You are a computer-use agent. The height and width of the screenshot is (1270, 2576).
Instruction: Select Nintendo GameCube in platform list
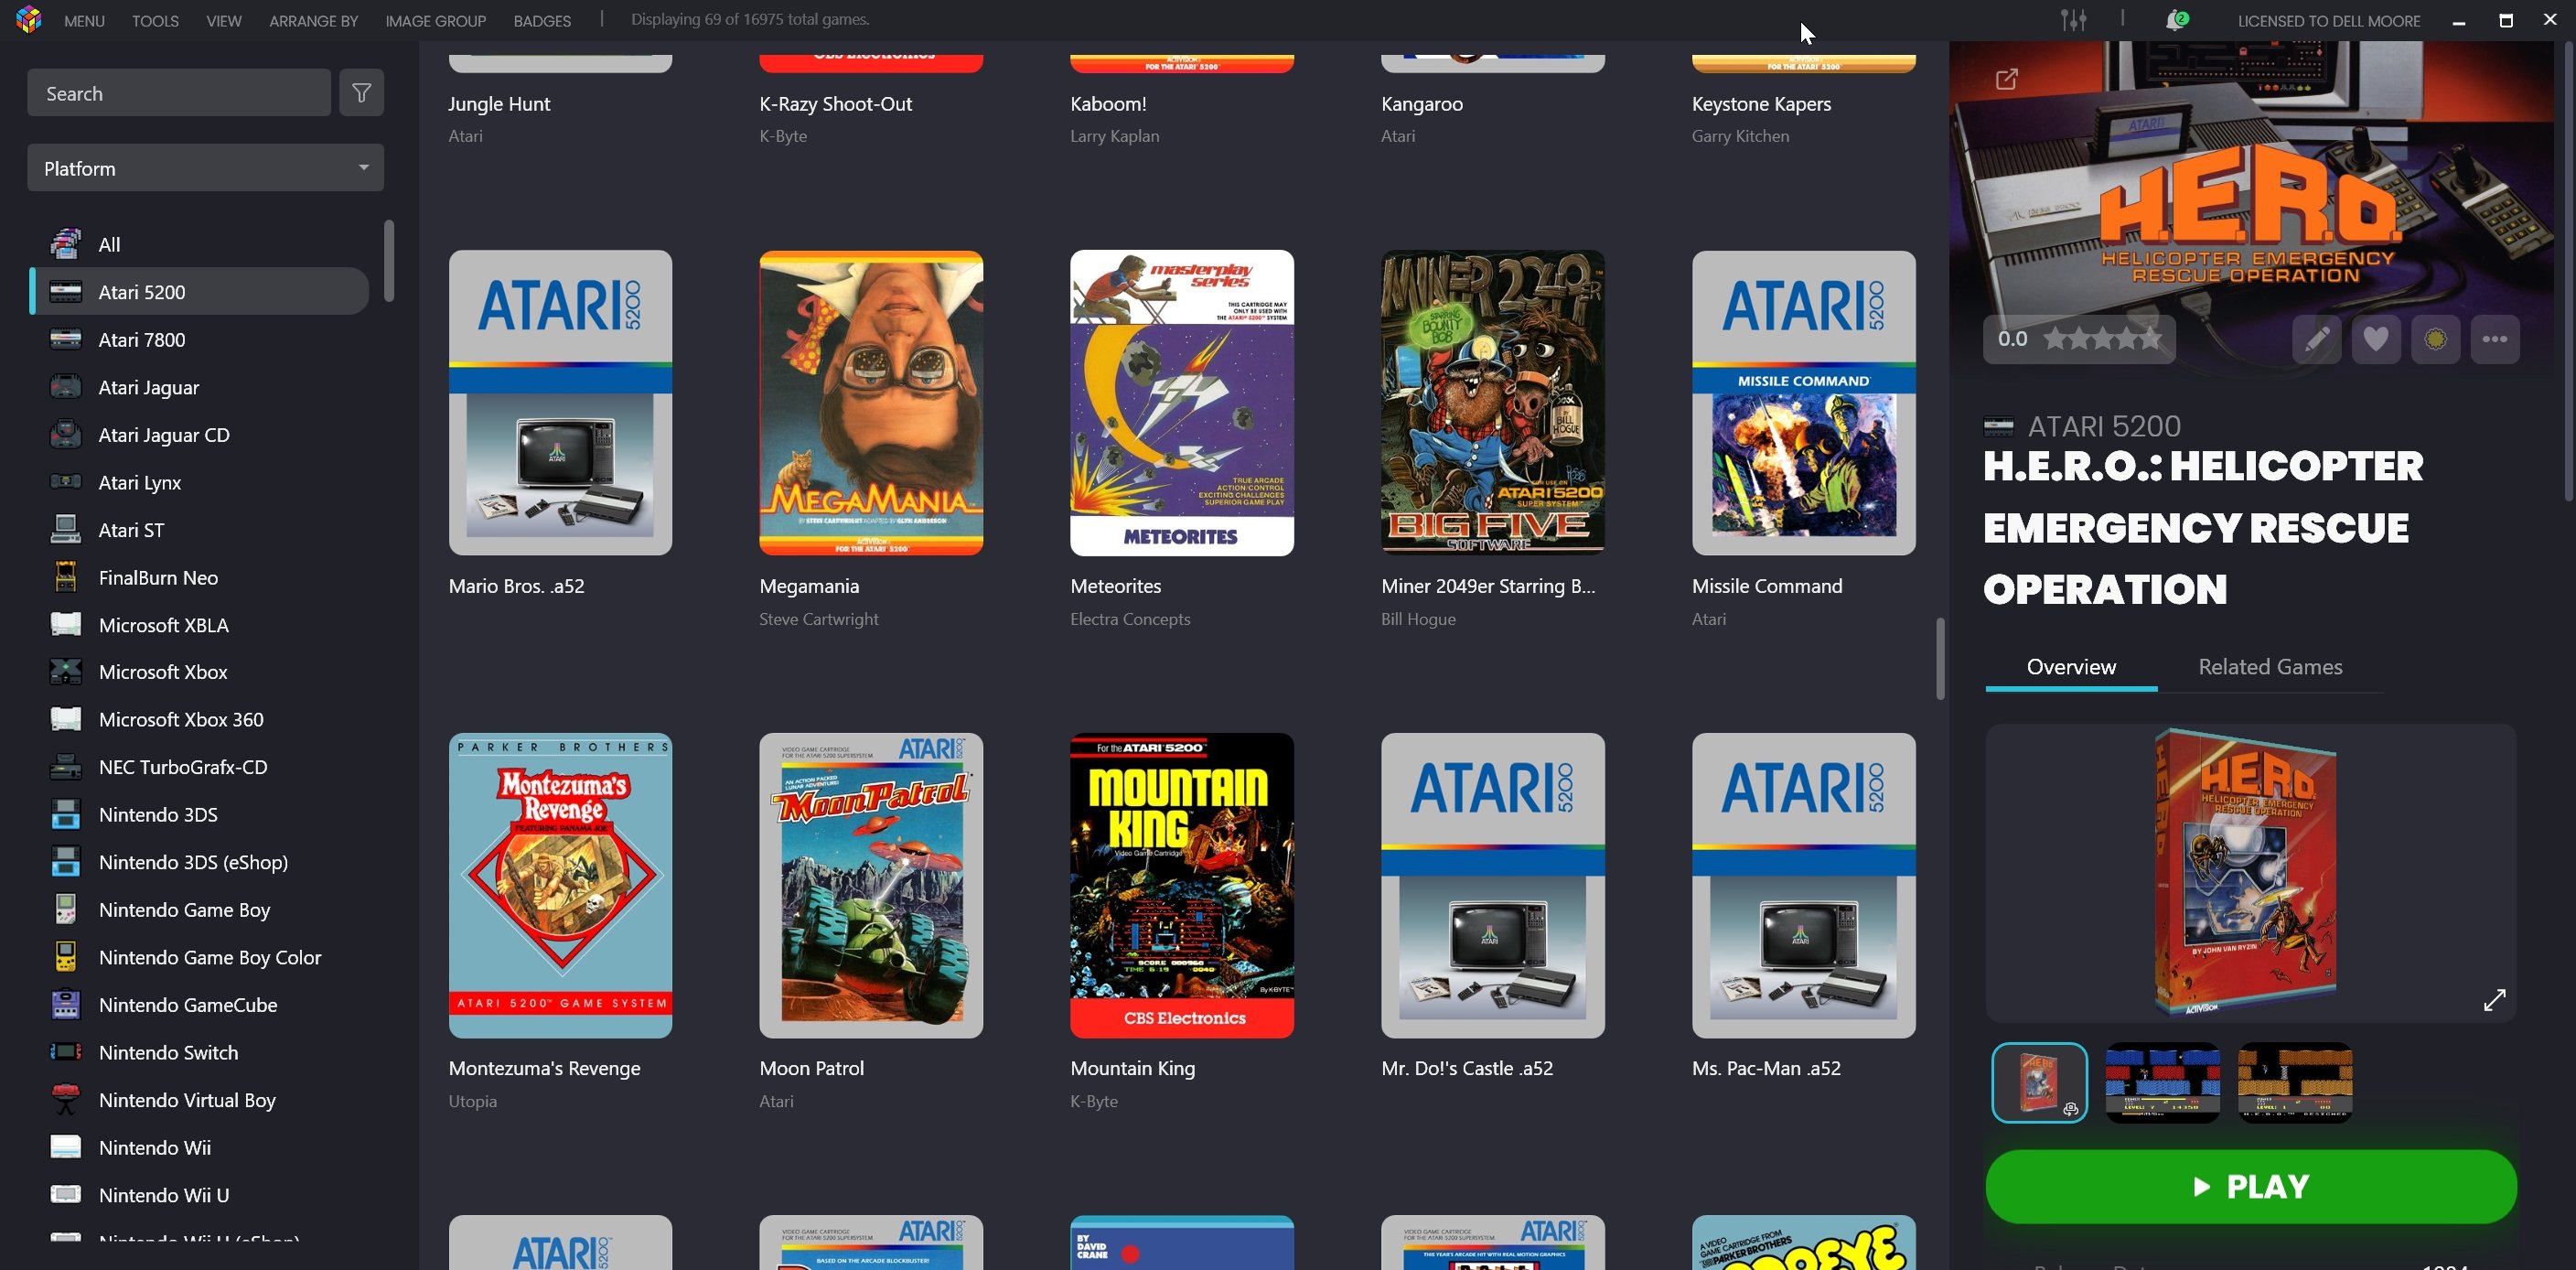coord(187,1004)
